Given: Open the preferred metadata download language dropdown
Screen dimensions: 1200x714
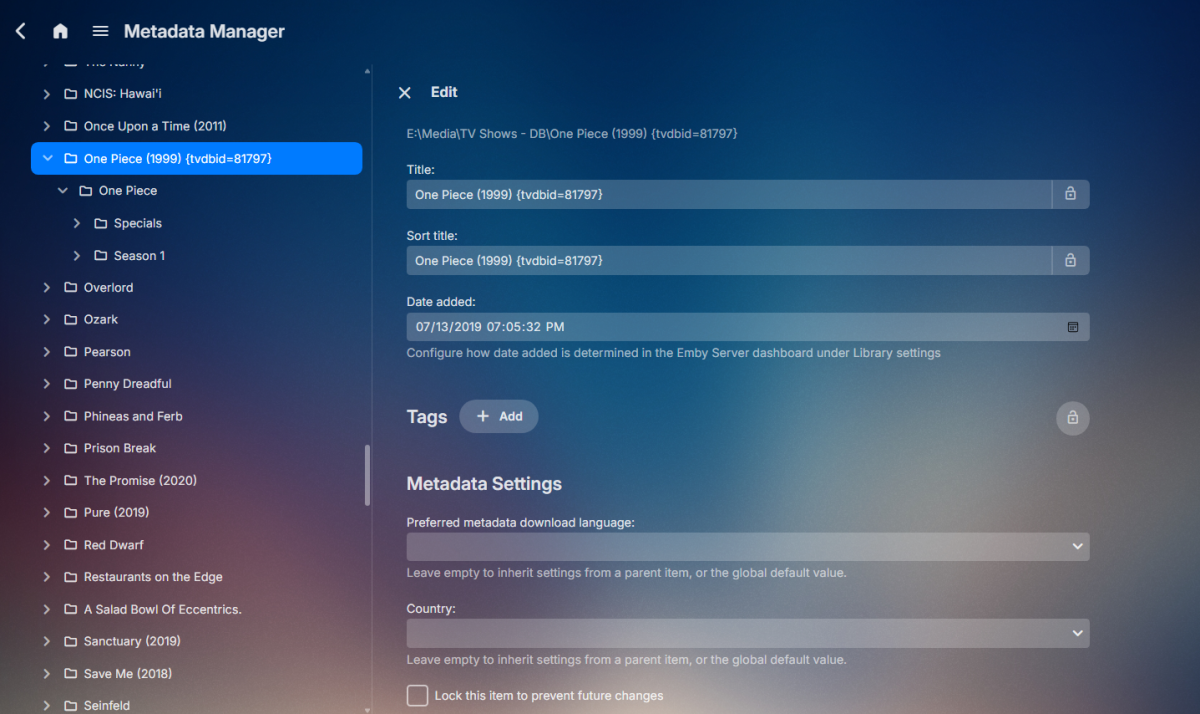Looking at the screenshot, I should coord(1077,546).
